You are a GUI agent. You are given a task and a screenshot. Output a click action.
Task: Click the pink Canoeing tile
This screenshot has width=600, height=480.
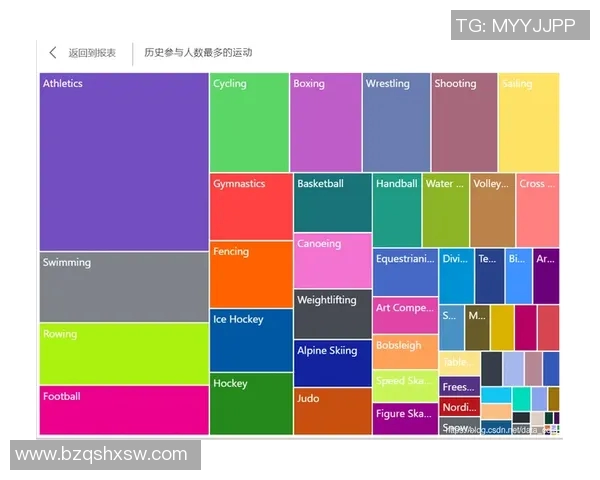(333, 261)
